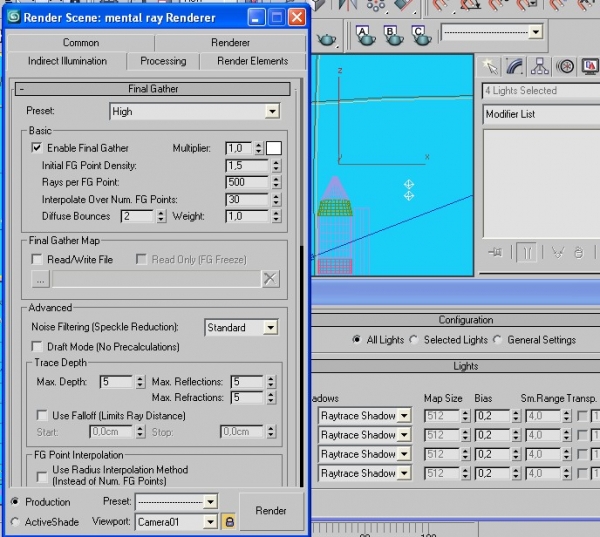Open the Hierarchy command panel tab icon
Image resolution: width=600 pixels, height=537 pixels.
pyautogui.click(x=540, y=67)
